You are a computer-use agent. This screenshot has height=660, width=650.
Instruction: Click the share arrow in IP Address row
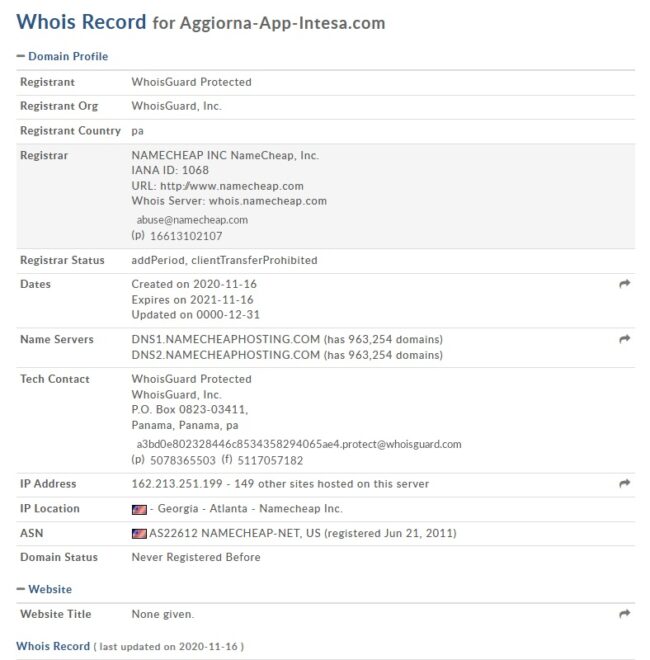point(624,483)
